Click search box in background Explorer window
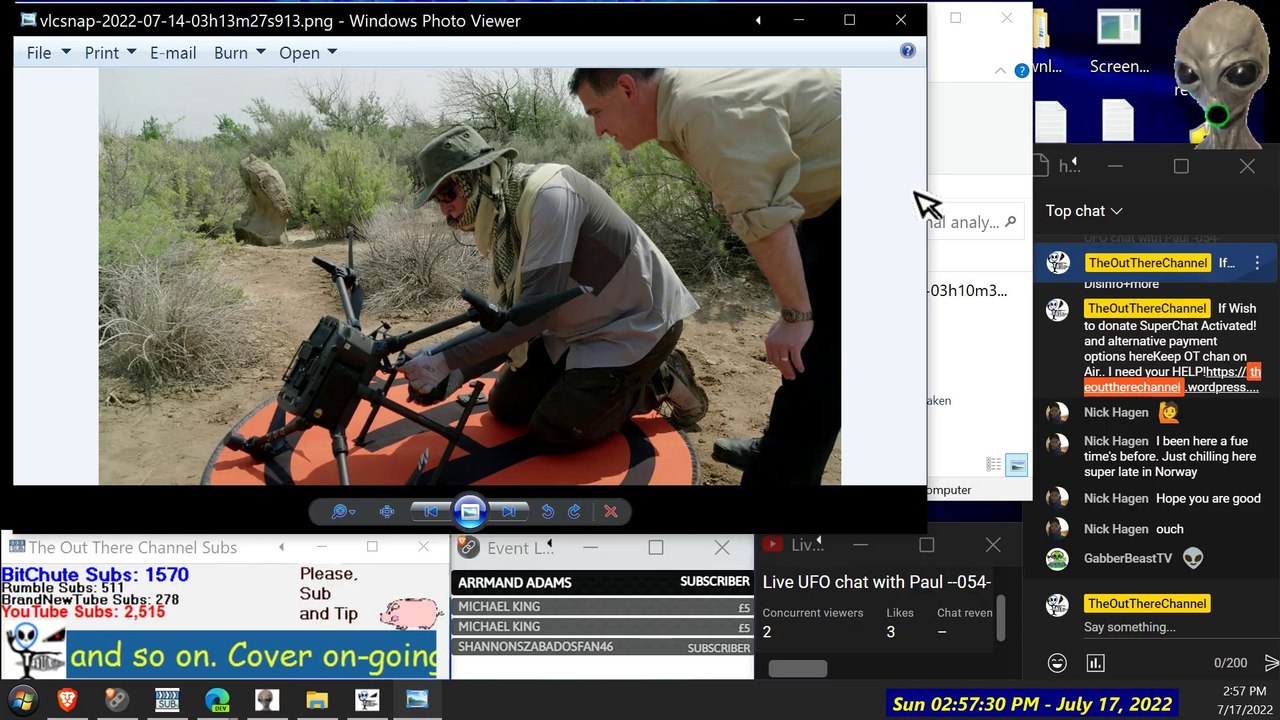 click(x=973, y=223)
